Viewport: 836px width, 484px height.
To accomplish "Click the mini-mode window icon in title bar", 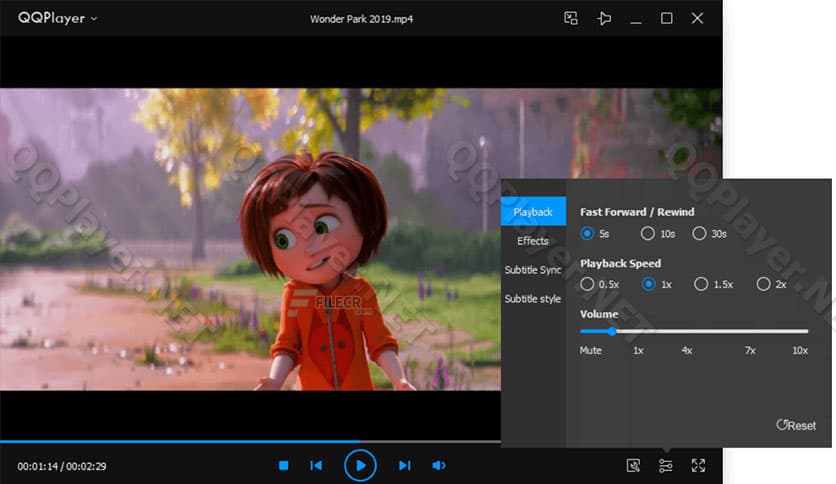I will [x=570, y=18].
